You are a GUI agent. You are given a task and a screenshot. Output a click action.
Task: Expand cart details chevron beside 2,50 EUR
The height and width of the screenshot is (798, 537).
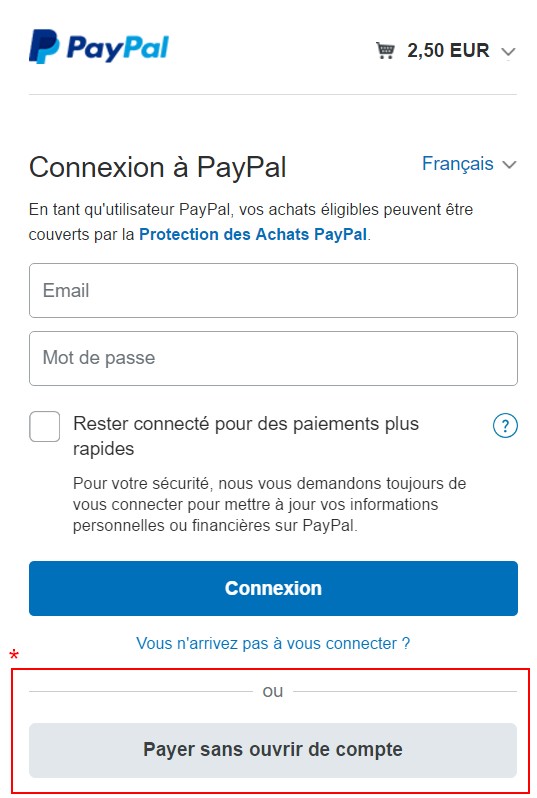click(508, 51)
